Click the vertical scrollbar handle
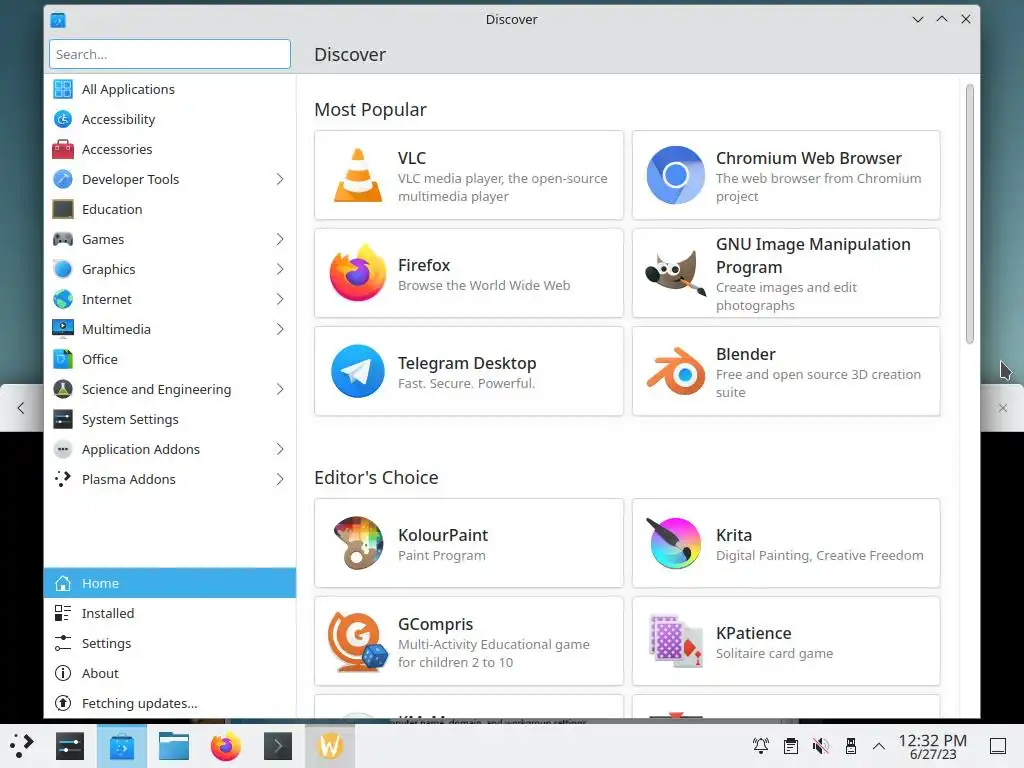Viewport: 1024px width, 768px height. pyautogui.click(x=970, y=214)
